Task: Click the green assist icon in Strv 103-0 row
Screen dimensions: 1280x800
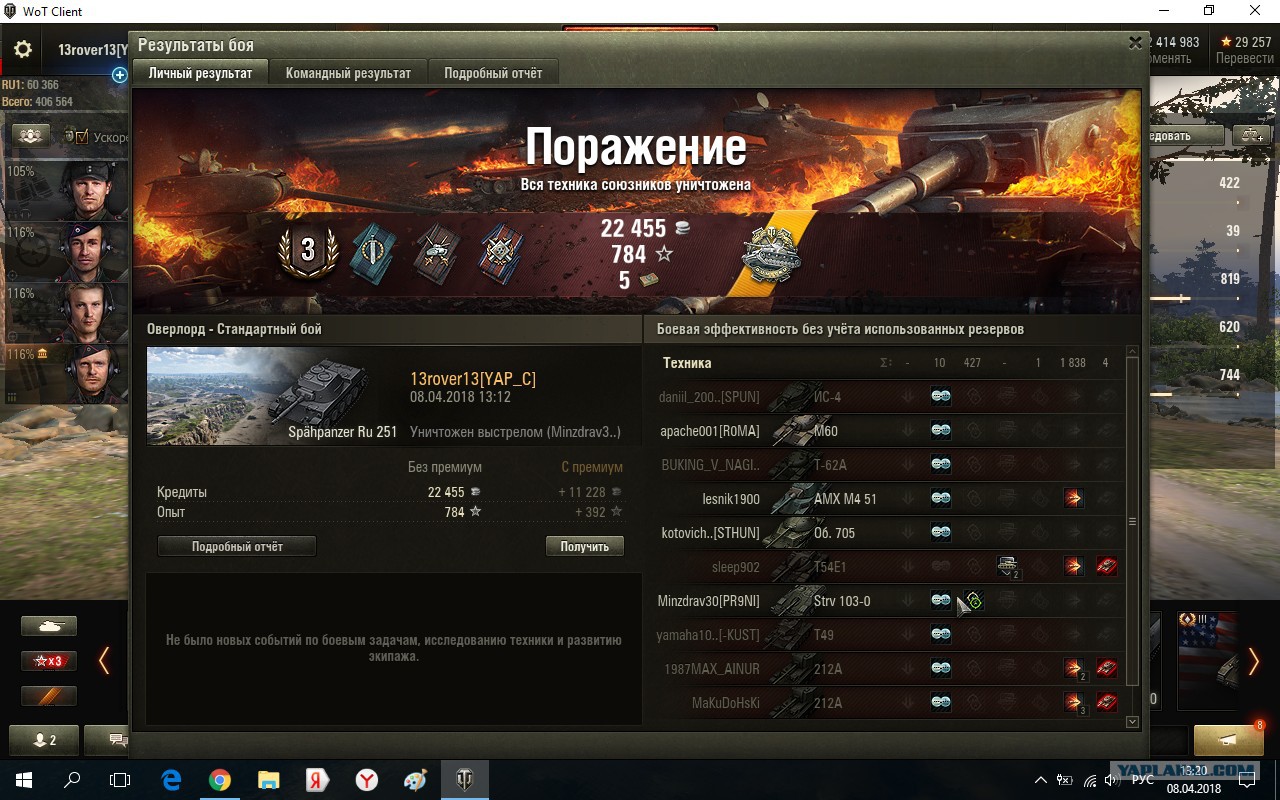Action: [974, 600]
